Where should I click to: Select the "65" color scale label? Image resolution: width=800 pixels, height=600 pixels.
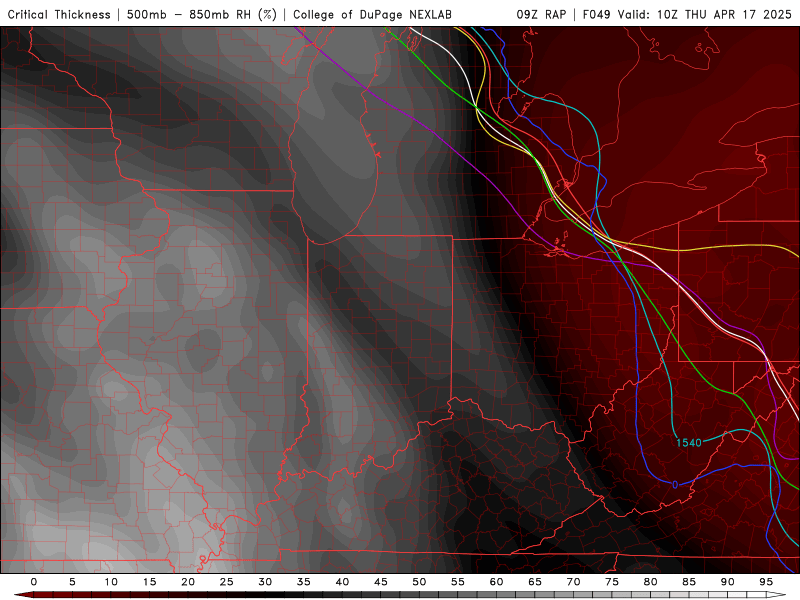[x=535, y=582]
